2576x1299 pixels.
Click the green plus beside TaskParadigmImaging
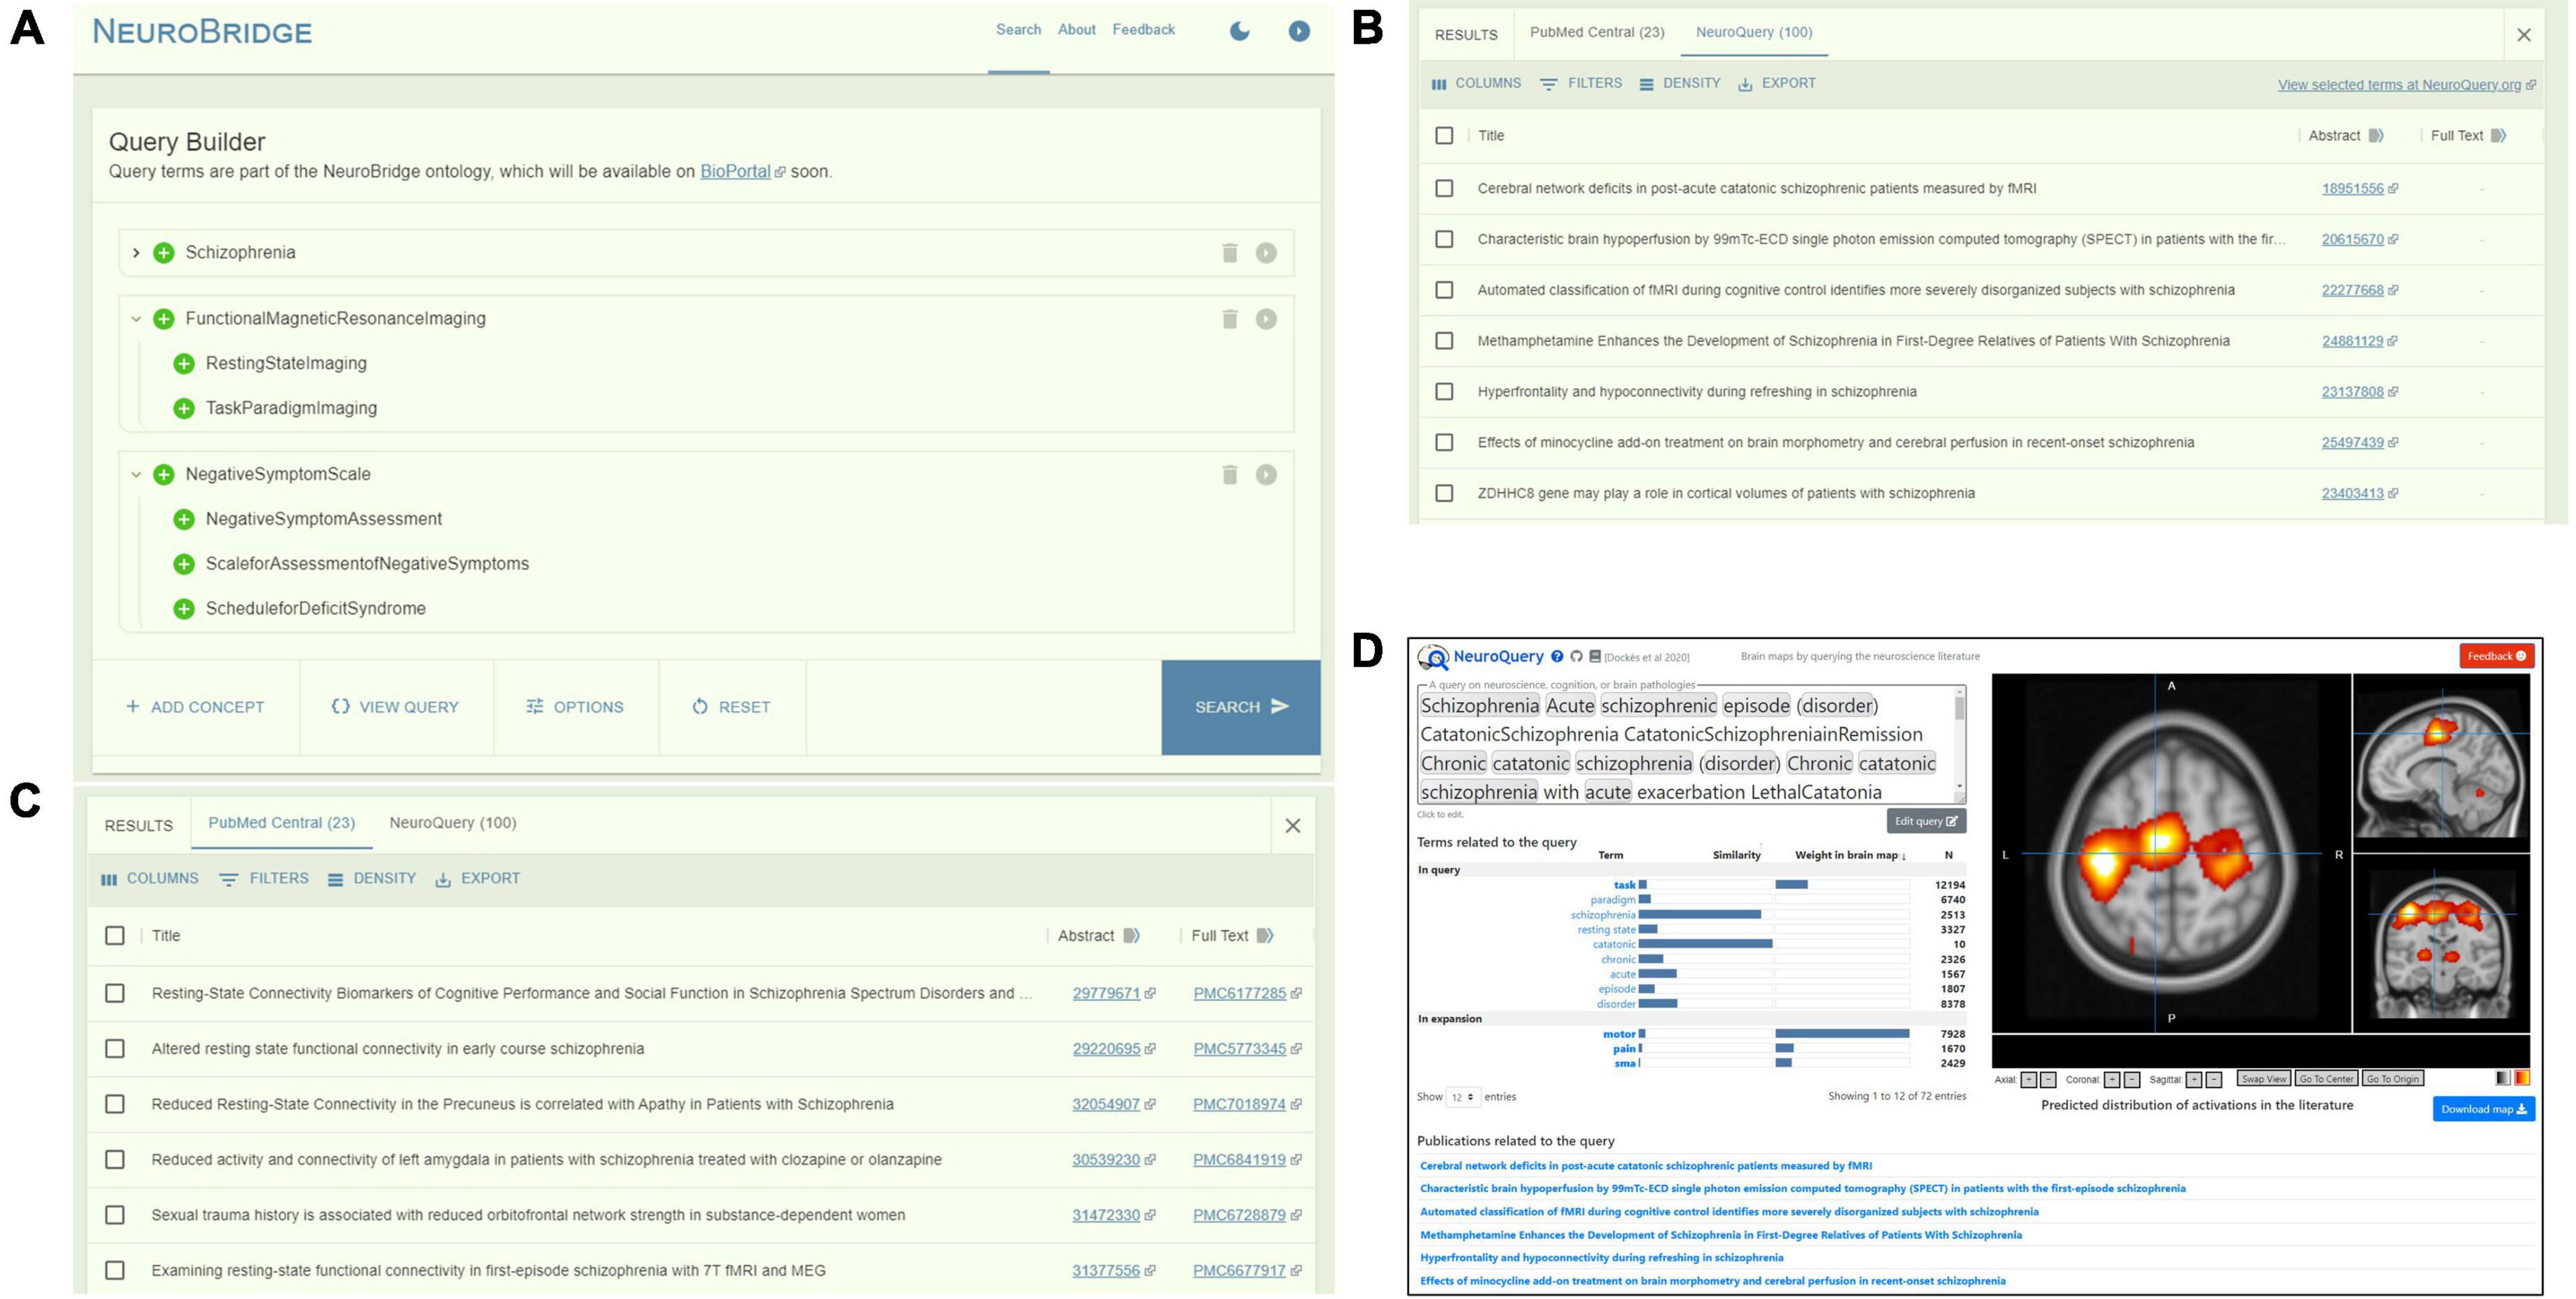point(184,408)
